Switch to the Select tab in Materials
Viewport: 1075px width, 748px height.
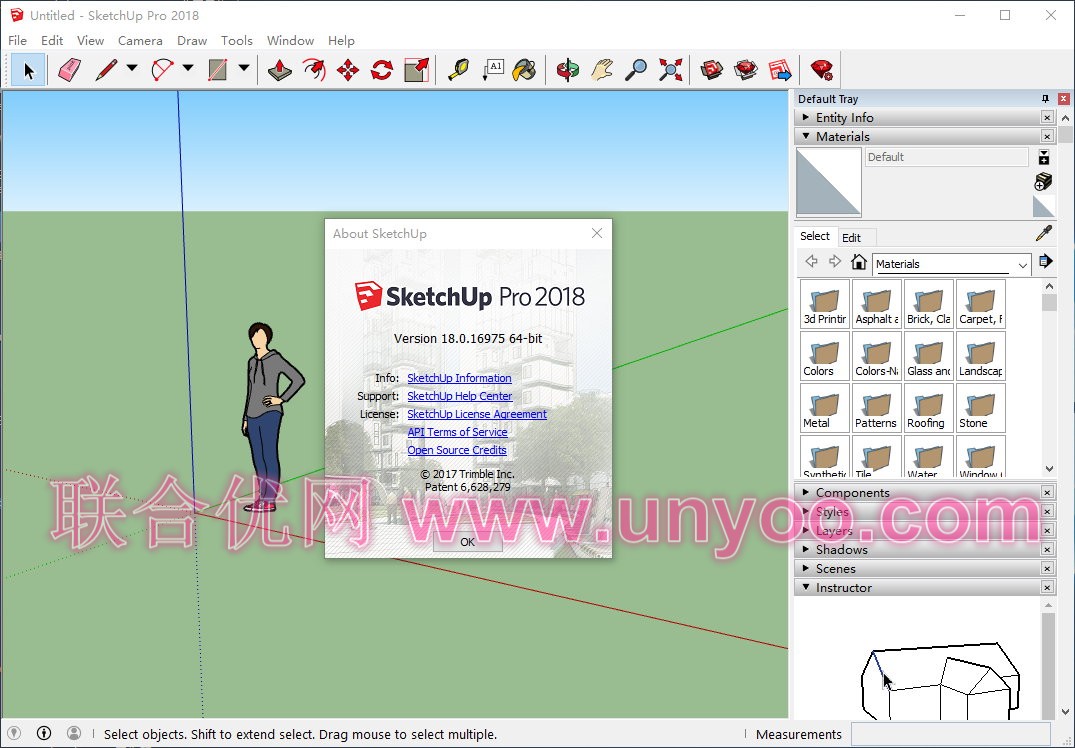(814, 236)
